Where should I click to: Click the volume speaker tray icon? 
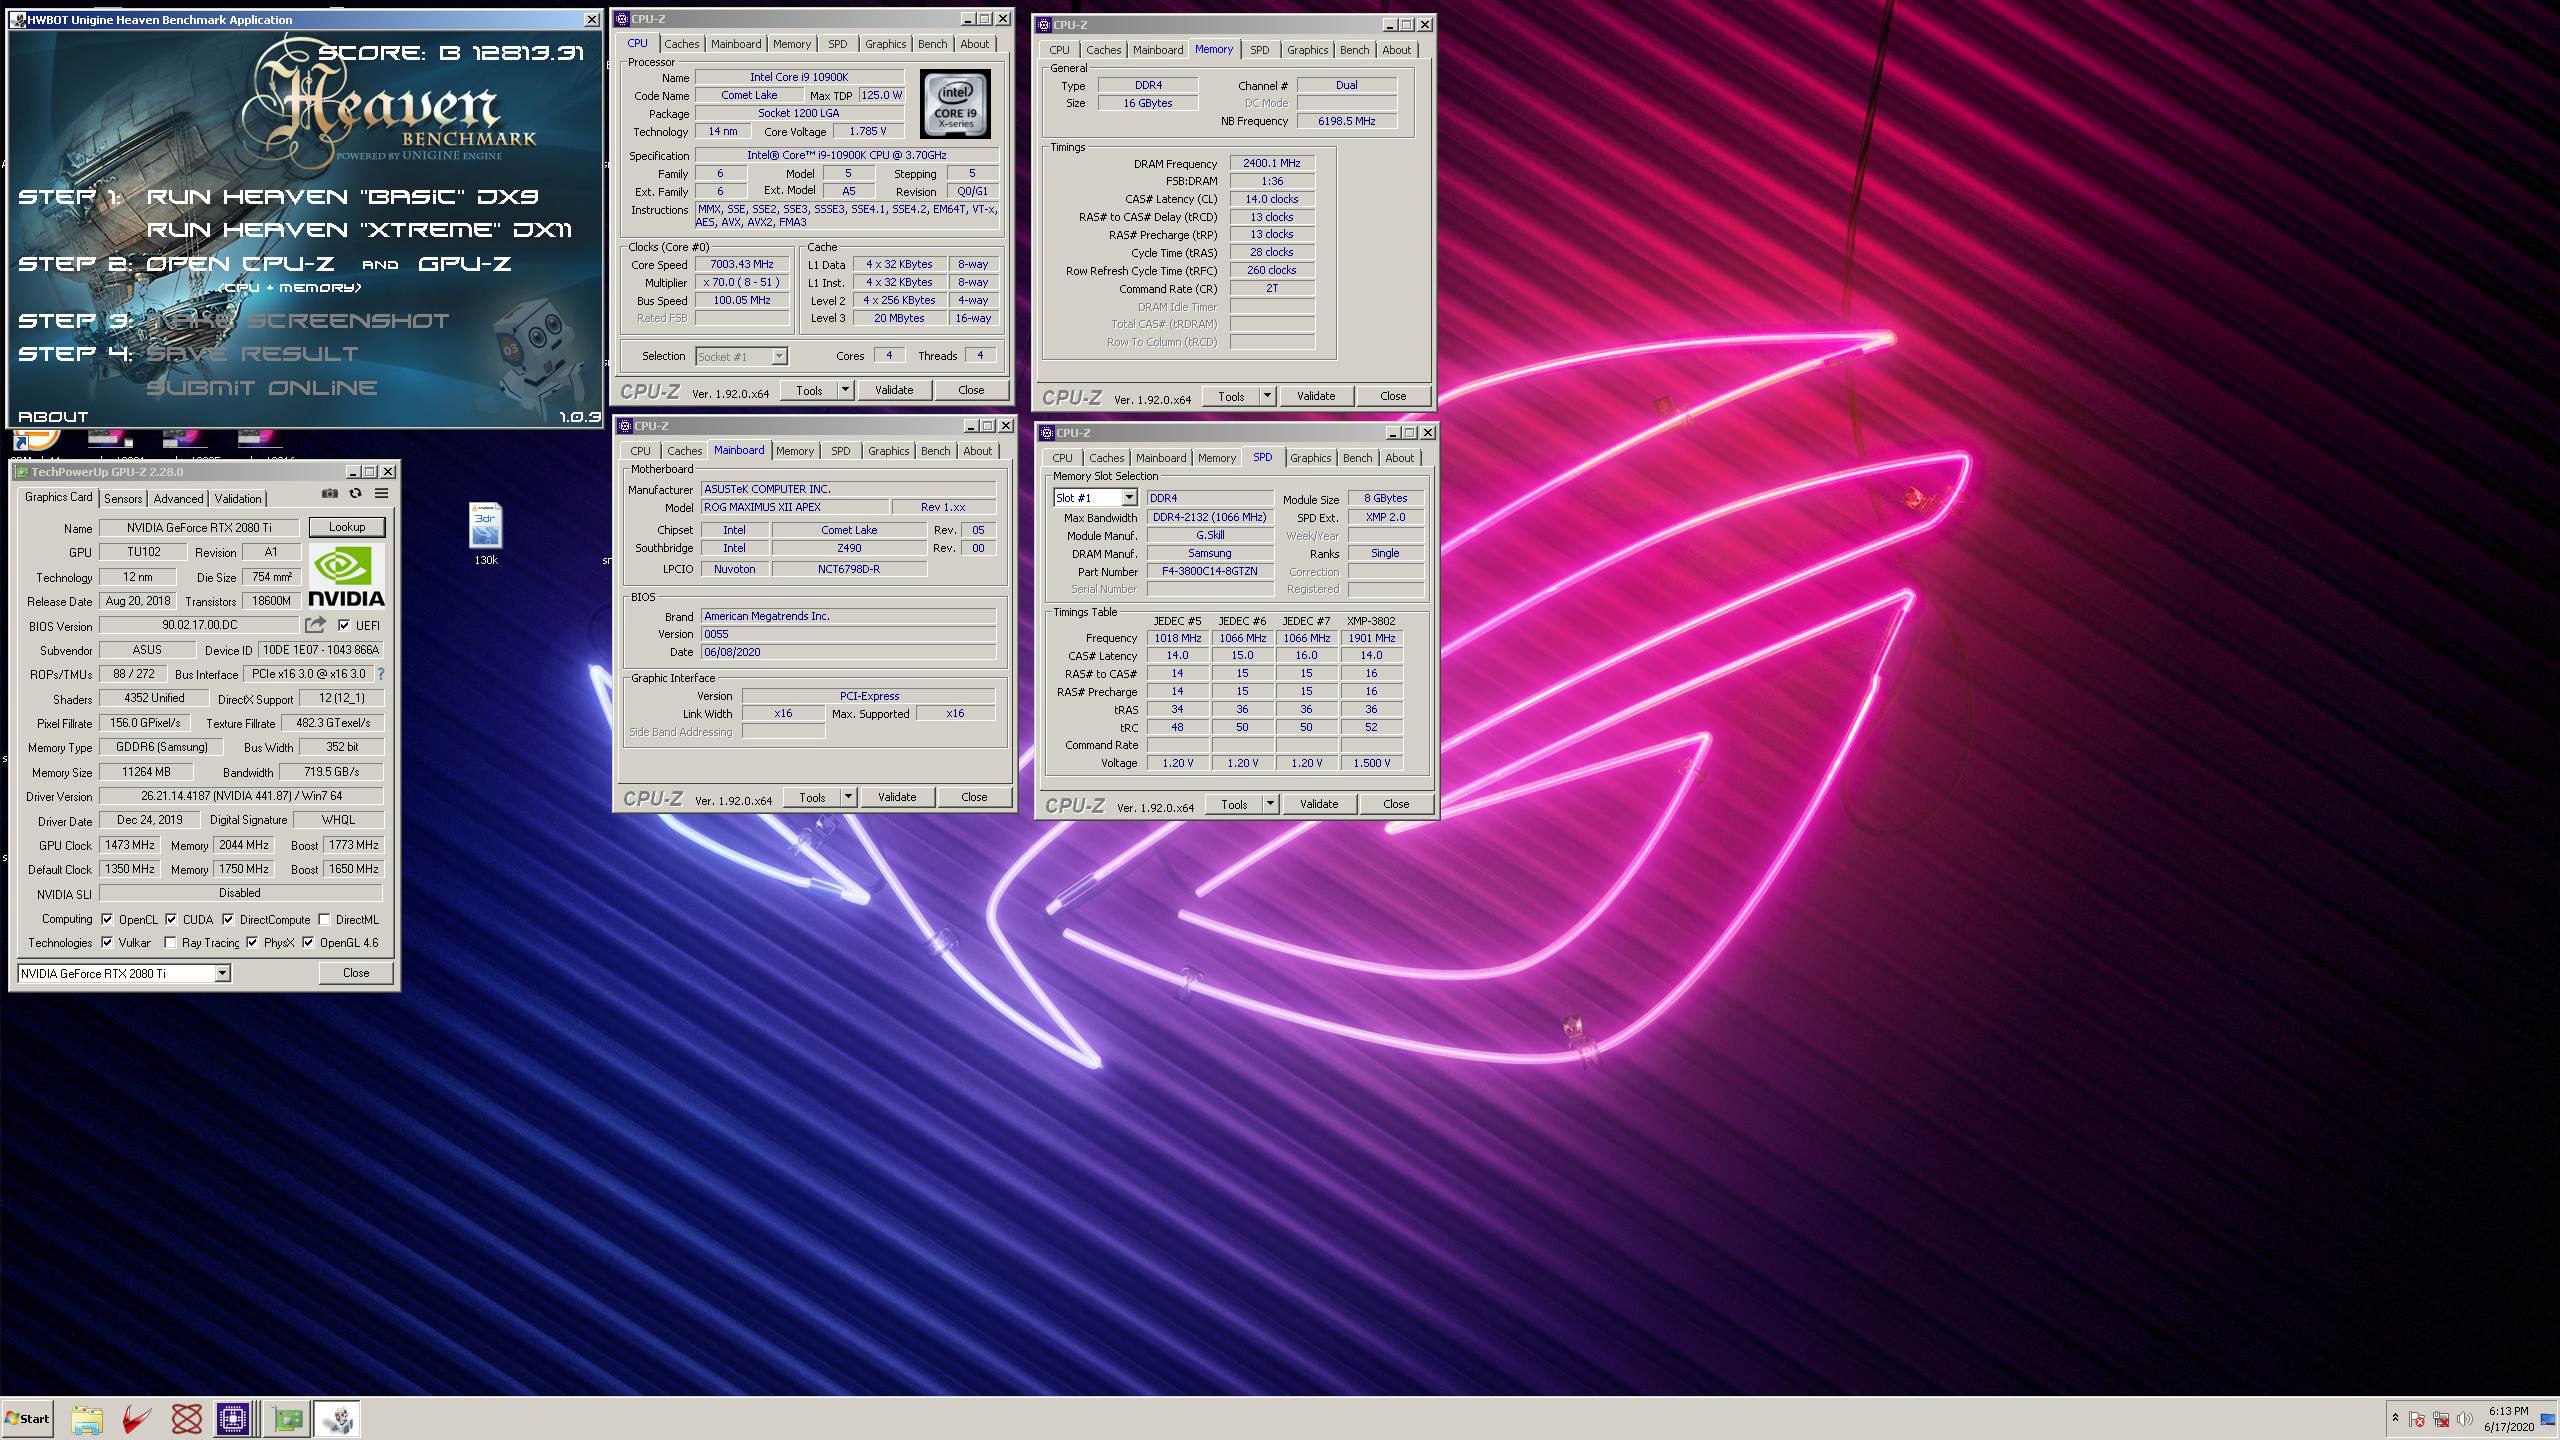2465,1419
